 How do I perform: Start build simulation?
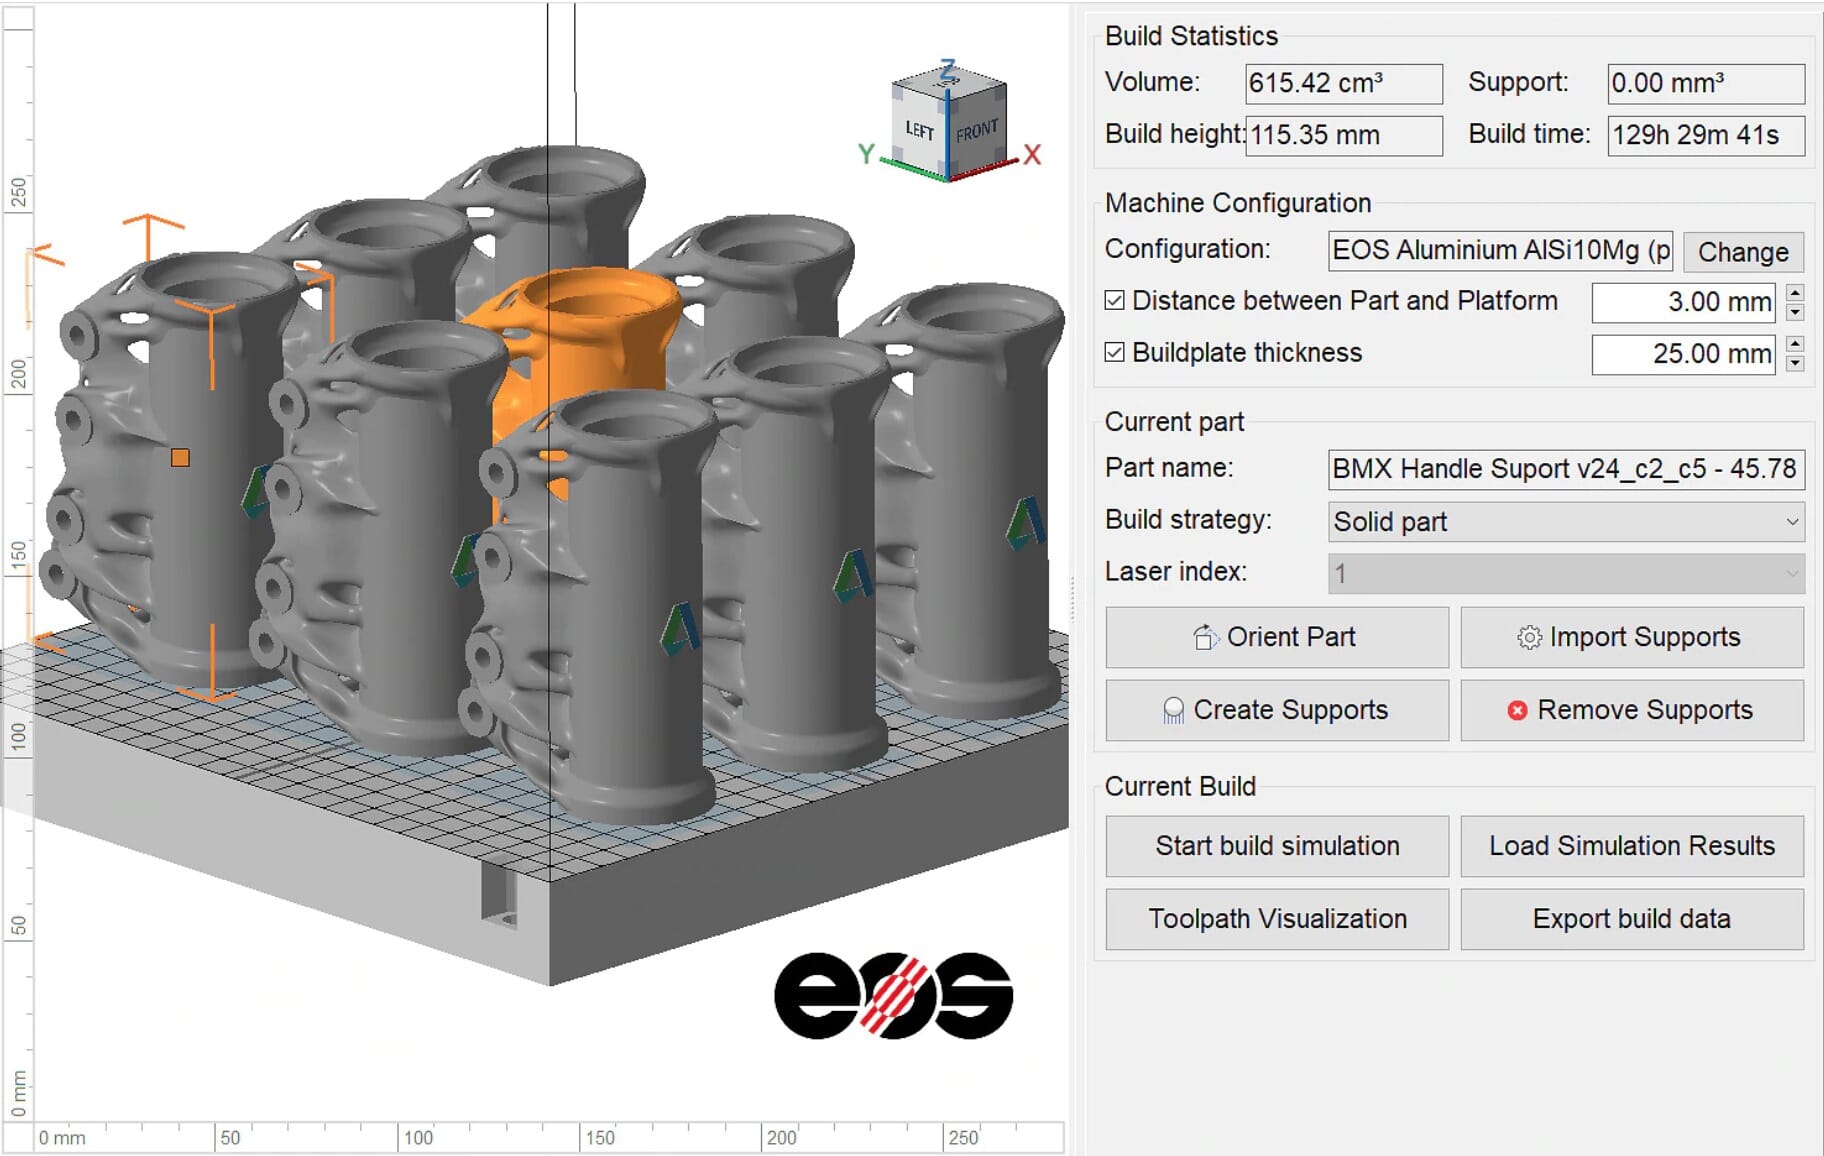tap(1277, 846)
